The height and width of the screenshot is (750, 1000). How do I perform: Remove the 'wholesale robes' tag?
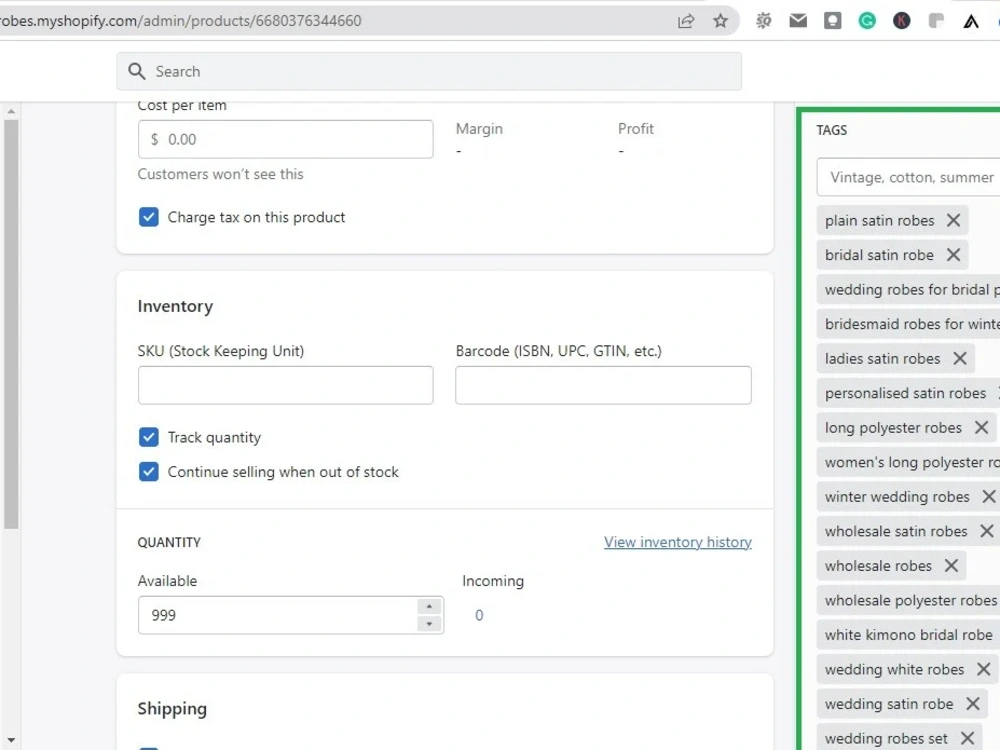click(951, 566)
